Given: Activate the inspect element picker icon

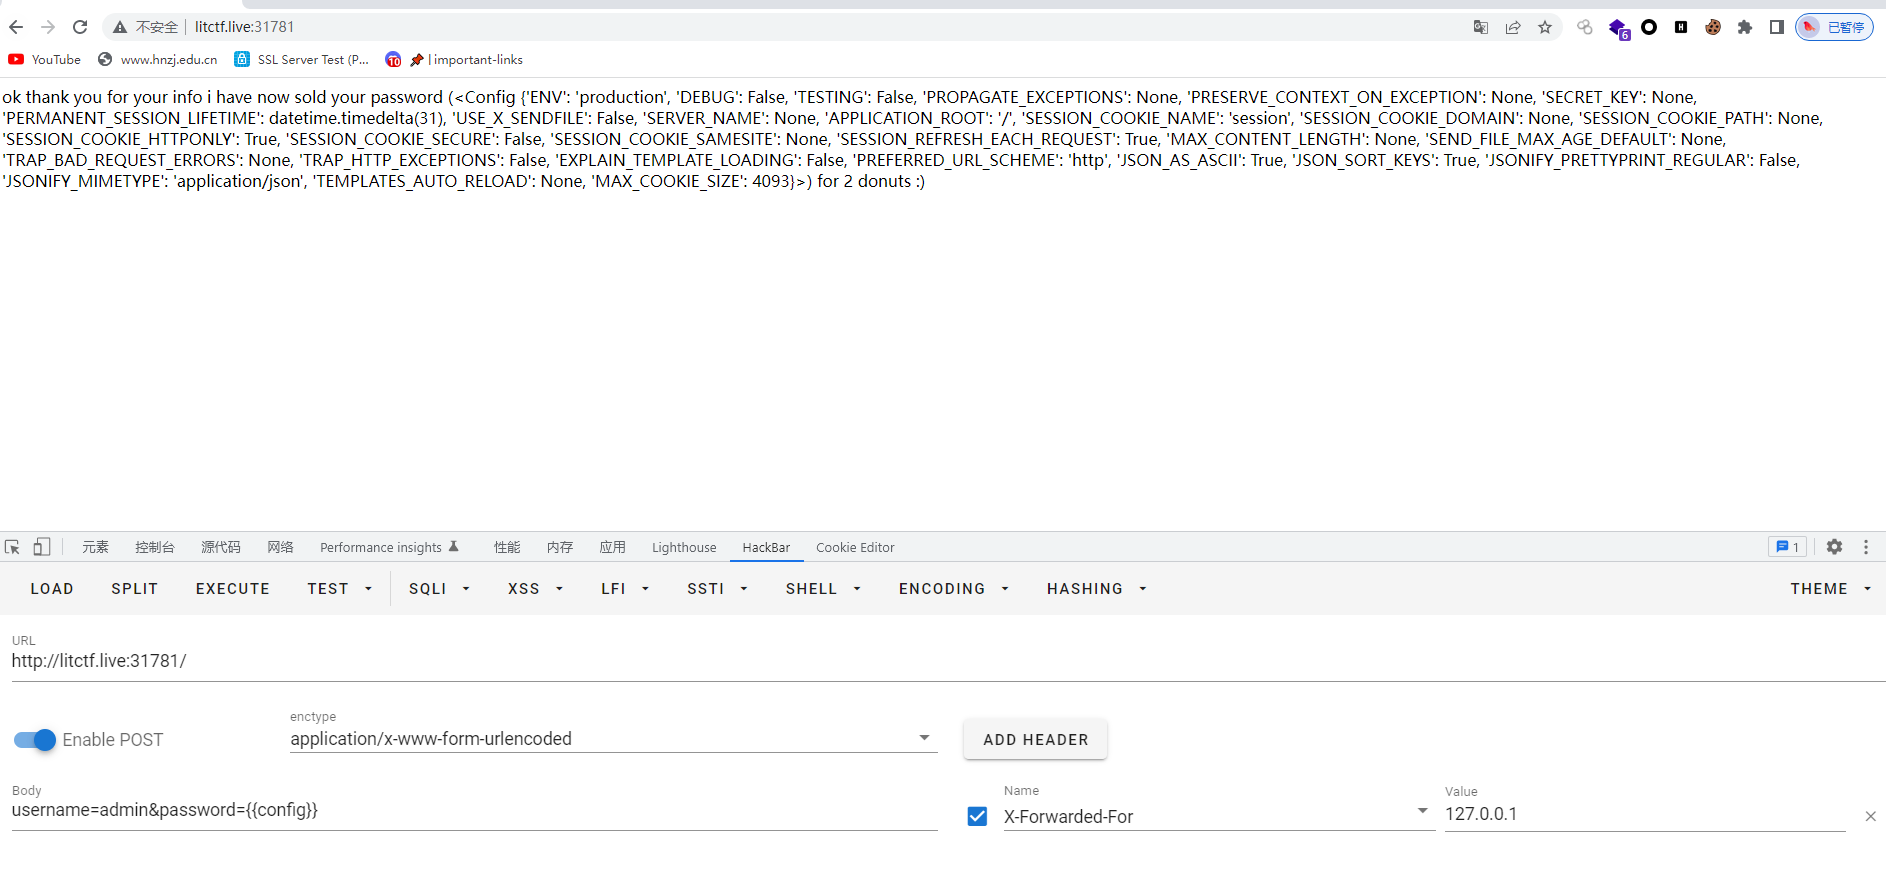Looking at the screenshot, I should coord(12,547).
